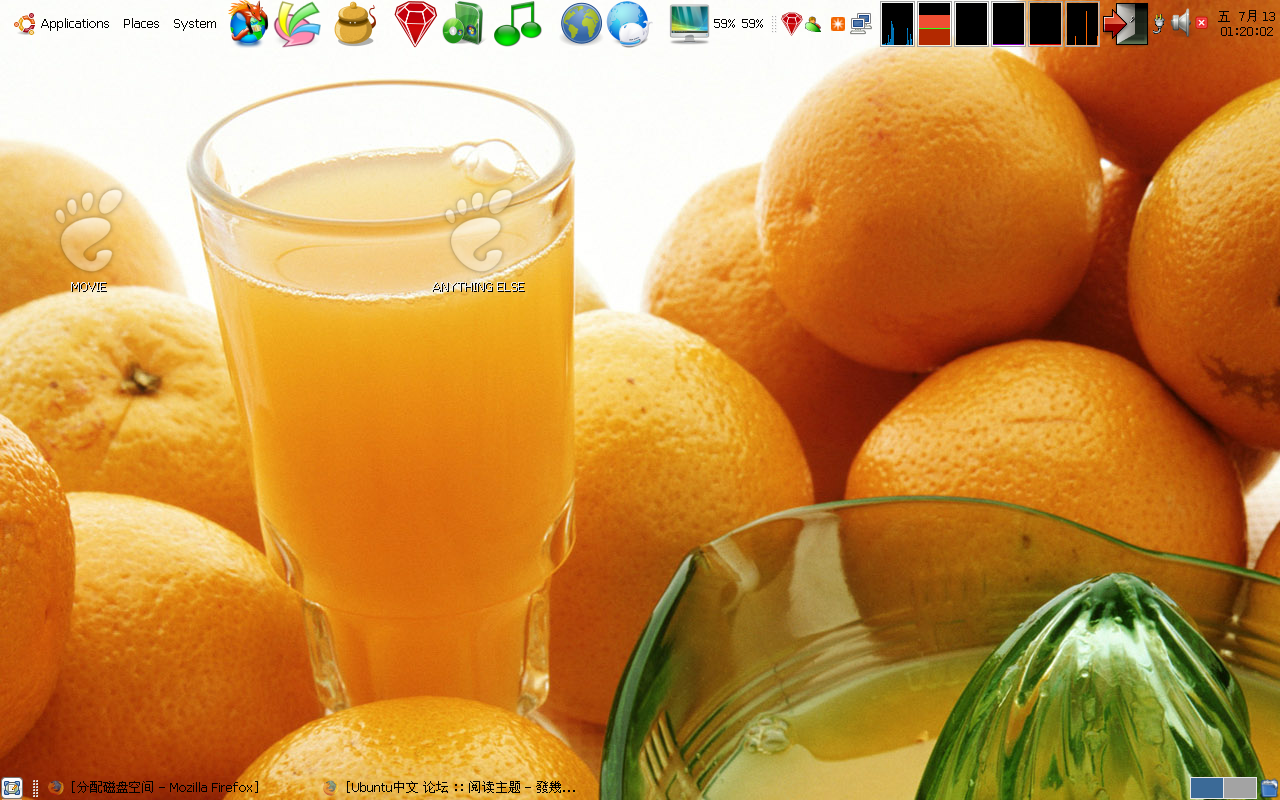Open the orange star notification icon
This screenshot has height=800, width=1280.
pos(838,24)
